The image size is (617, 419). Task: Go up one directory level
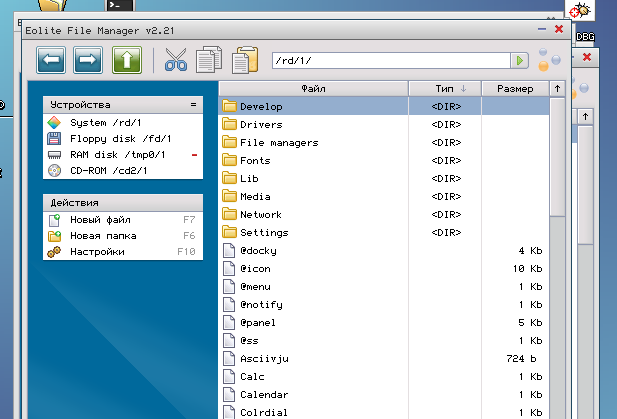[x=126, y=61]
